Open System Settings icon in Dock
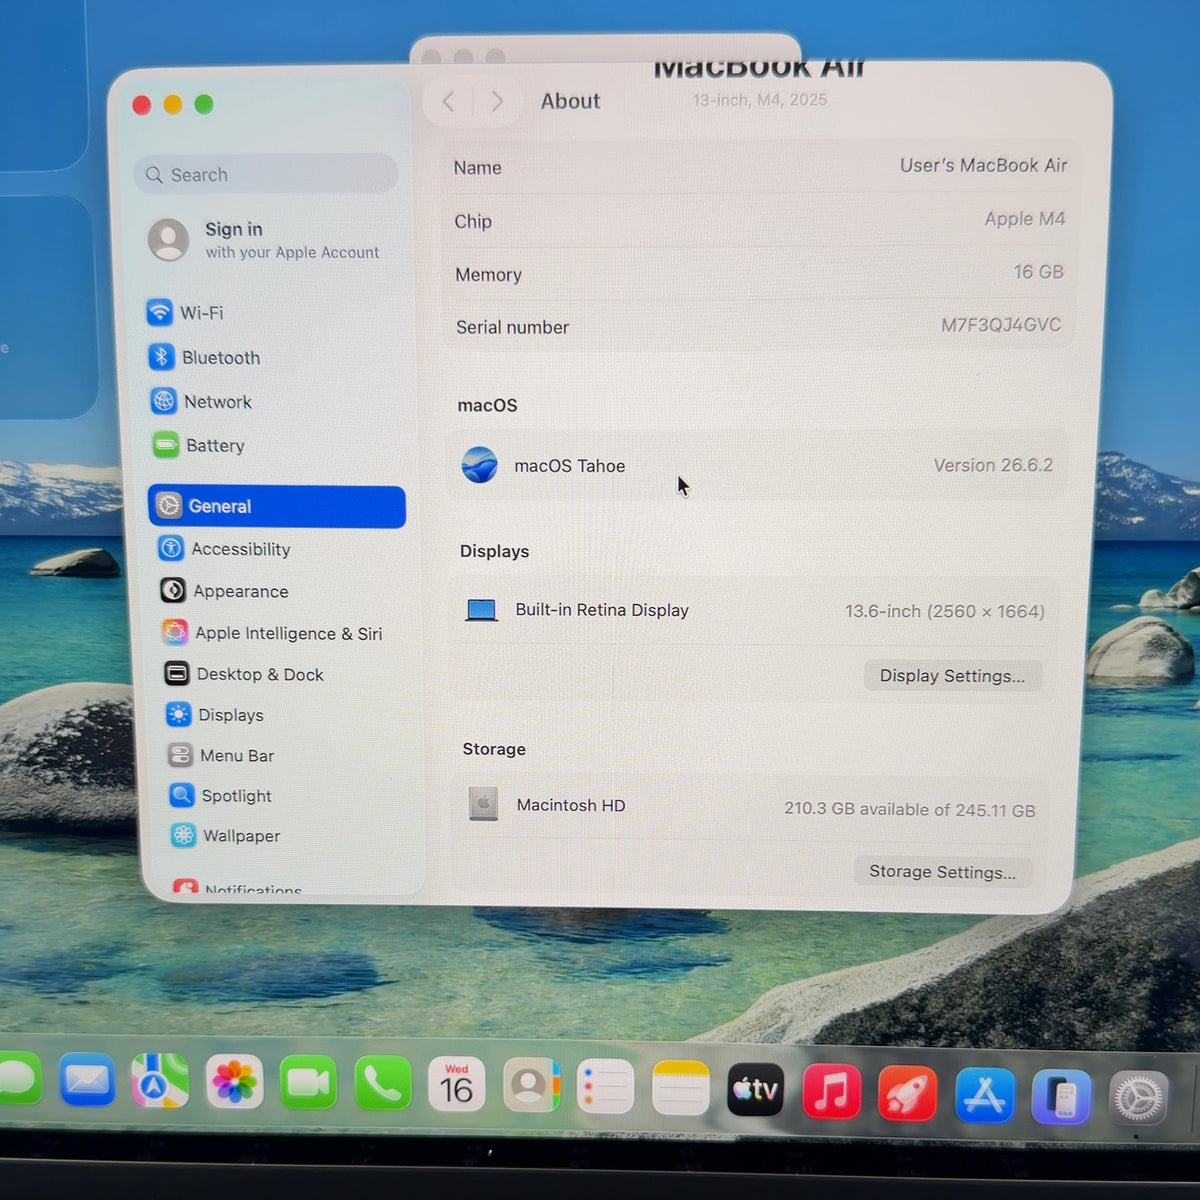 [x=1139, y=1100]
